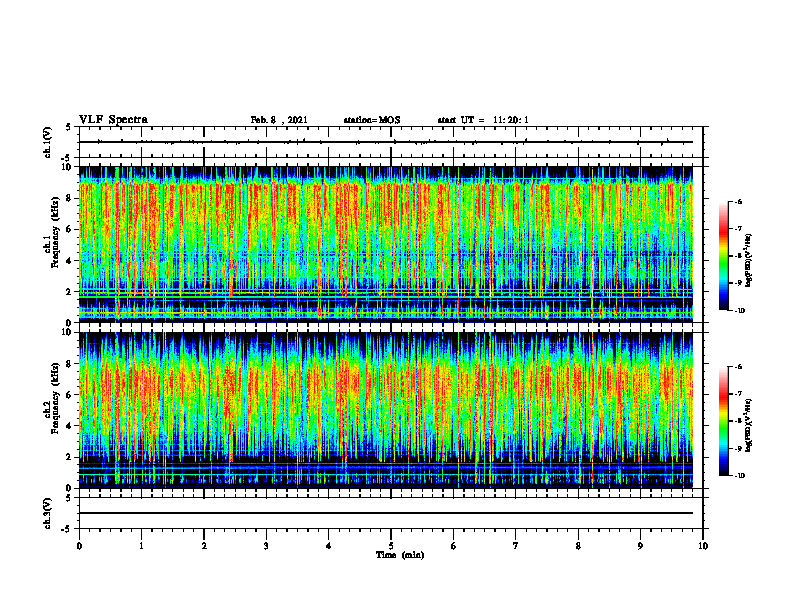Click the ch.2 spectrogram color scale bar
The width and height of the screenshot is (792, 612).
coord(723,421)
